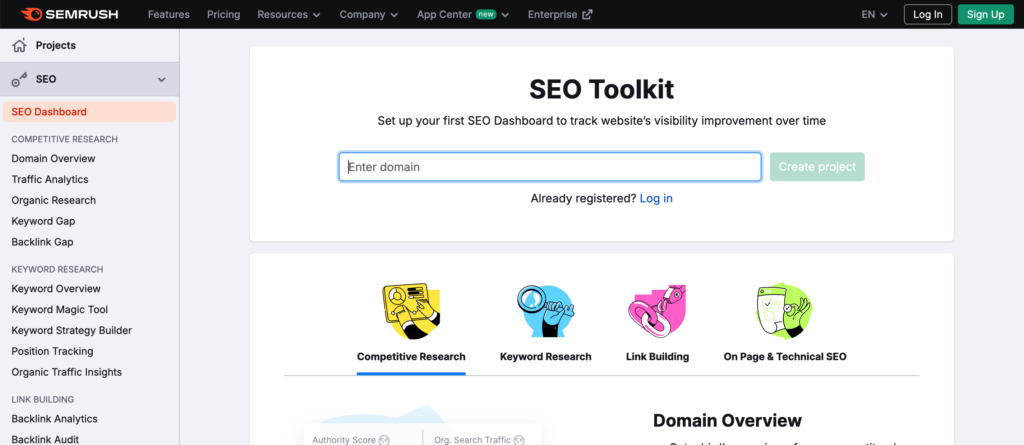
Task: Switch to the Keyword Research tab
Action: pos(545,357)
